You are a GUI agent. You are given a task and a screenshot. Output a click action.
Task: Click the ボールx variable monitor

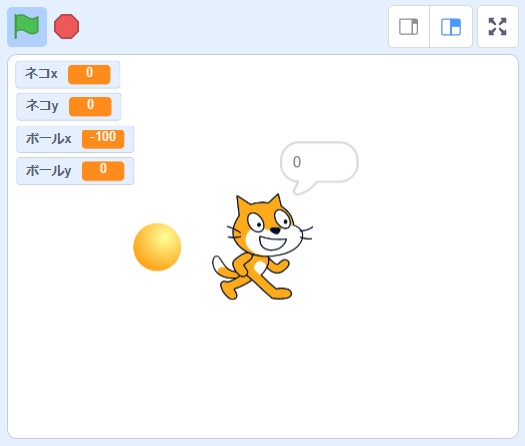(75, 139)
